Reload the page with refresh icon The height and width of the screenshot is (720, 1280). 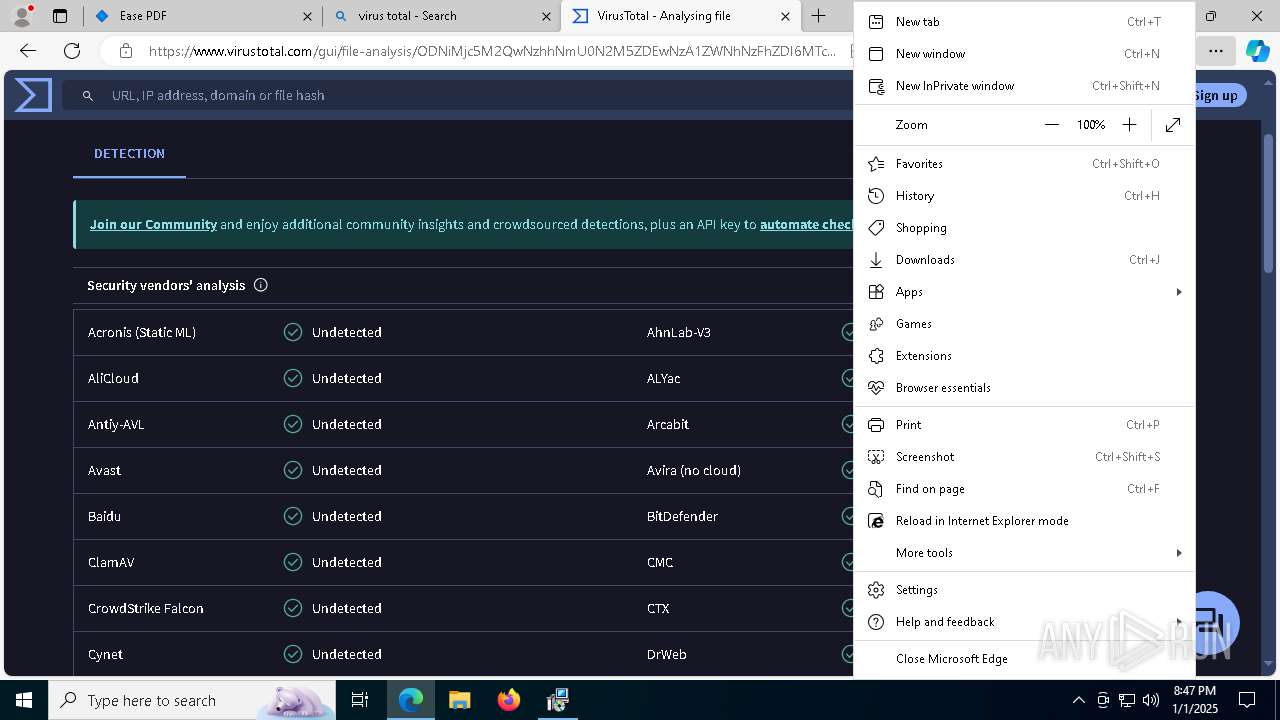pyautogui.click(x=72, y=51)
